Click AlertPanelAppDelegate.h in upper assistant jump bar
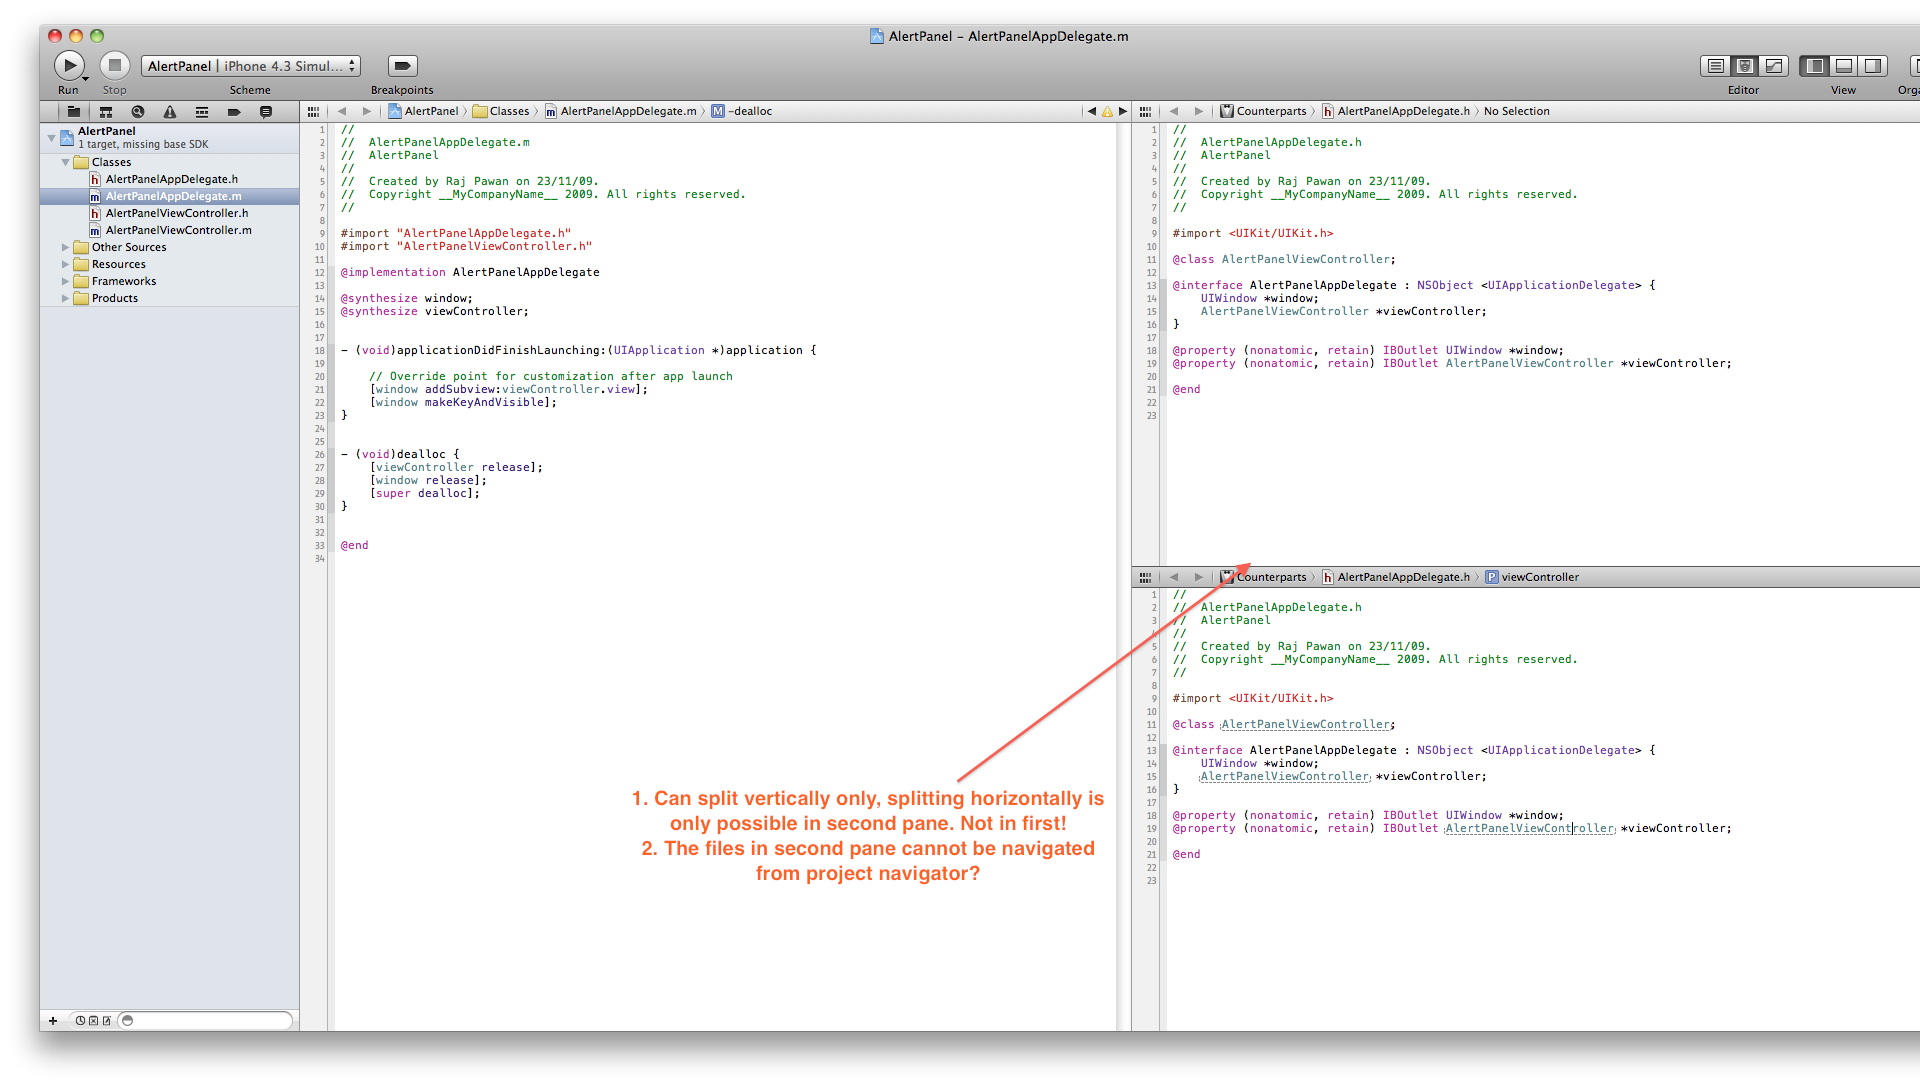 coord(1396,111)
